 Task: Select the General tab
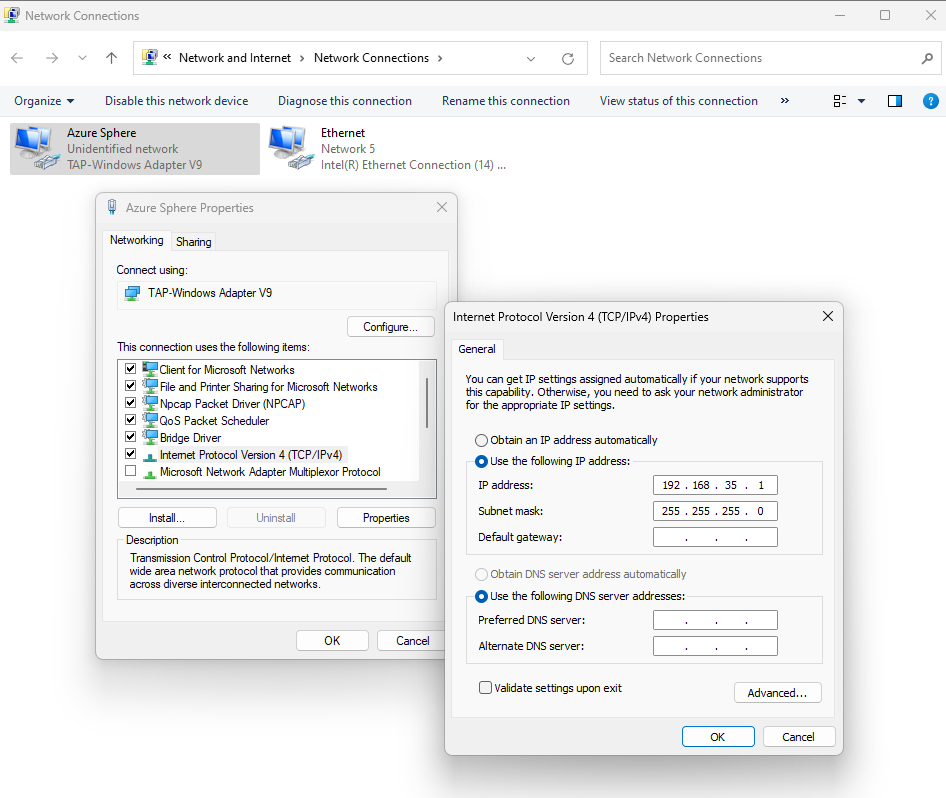[x=477, y=349]
